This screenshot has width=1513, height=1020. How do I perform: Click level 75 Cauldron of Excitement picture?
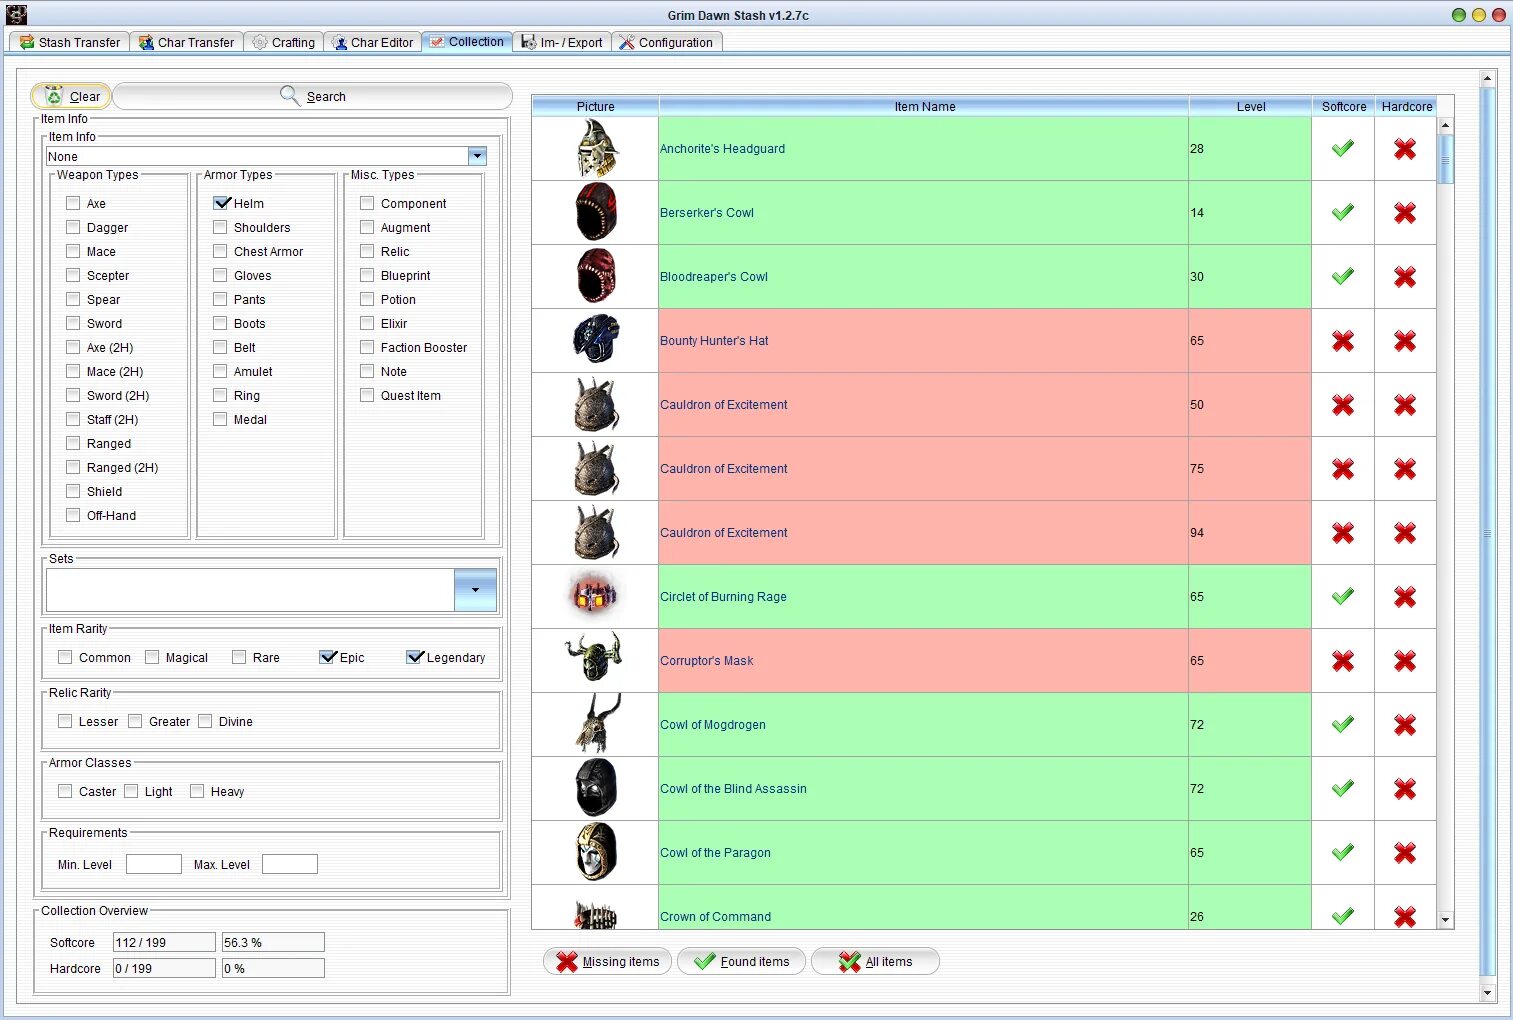coord(596,468)
